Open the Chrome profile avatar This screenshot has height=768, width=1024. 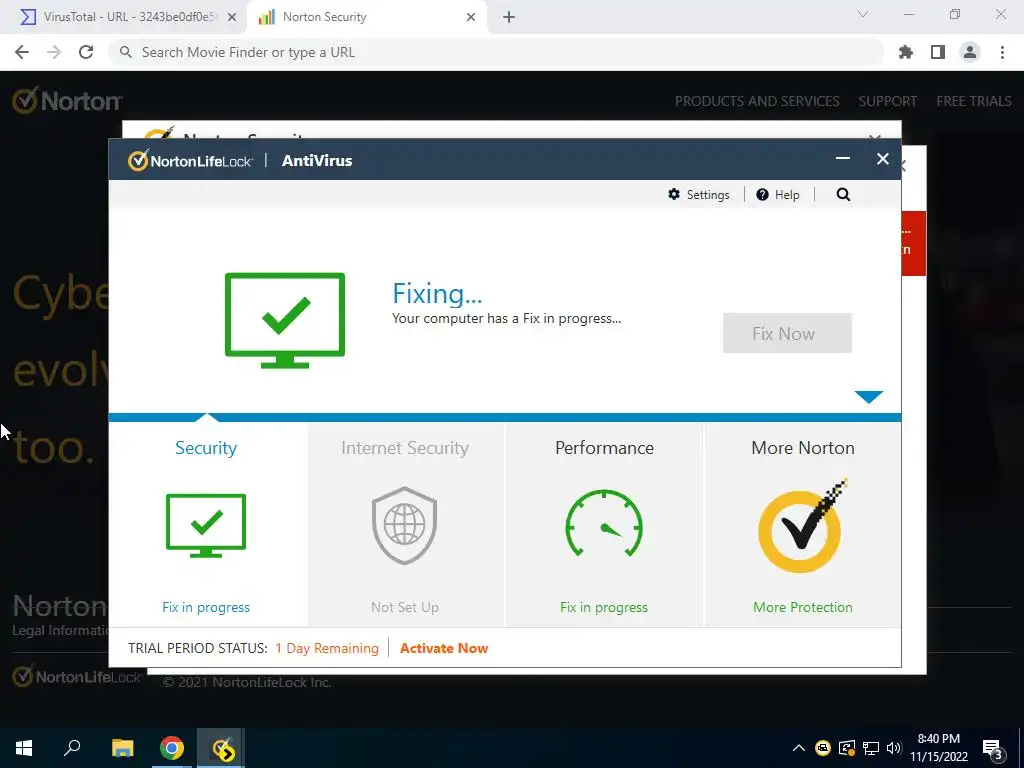click(970, 52)
